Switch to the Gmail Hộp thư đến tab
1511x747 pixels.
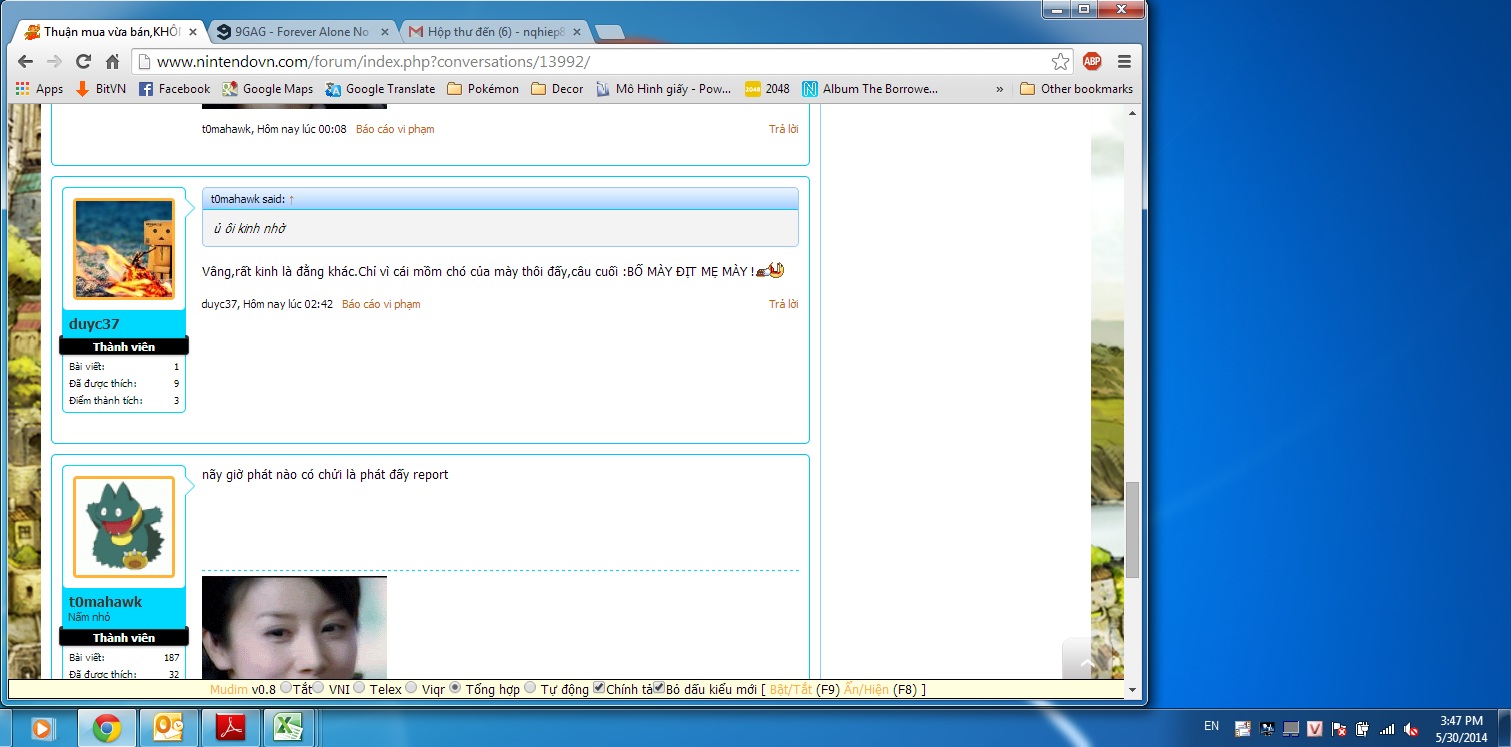489,32
